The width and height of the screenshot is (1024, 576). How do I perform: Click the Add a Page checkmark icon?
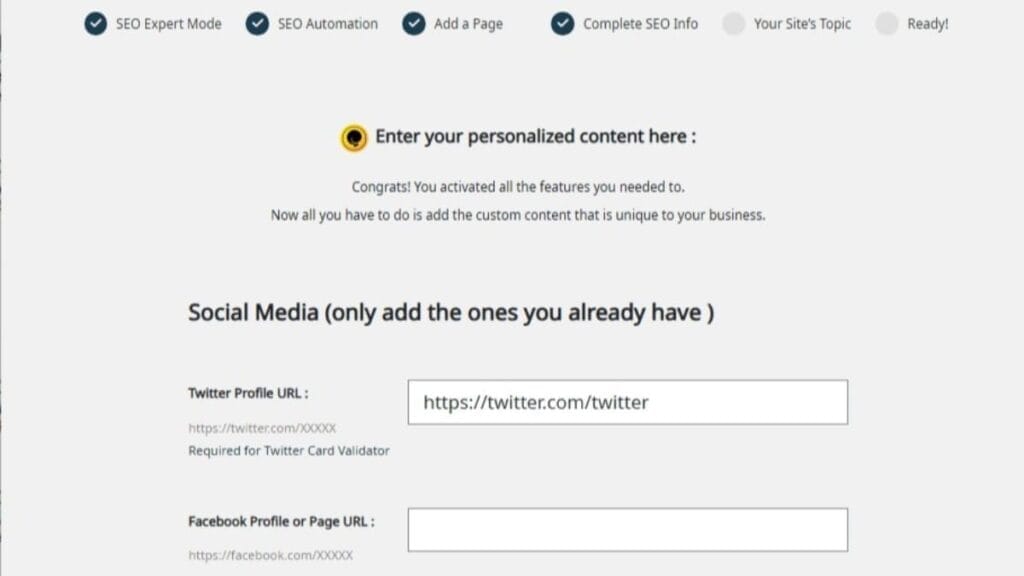pos(414,23)
